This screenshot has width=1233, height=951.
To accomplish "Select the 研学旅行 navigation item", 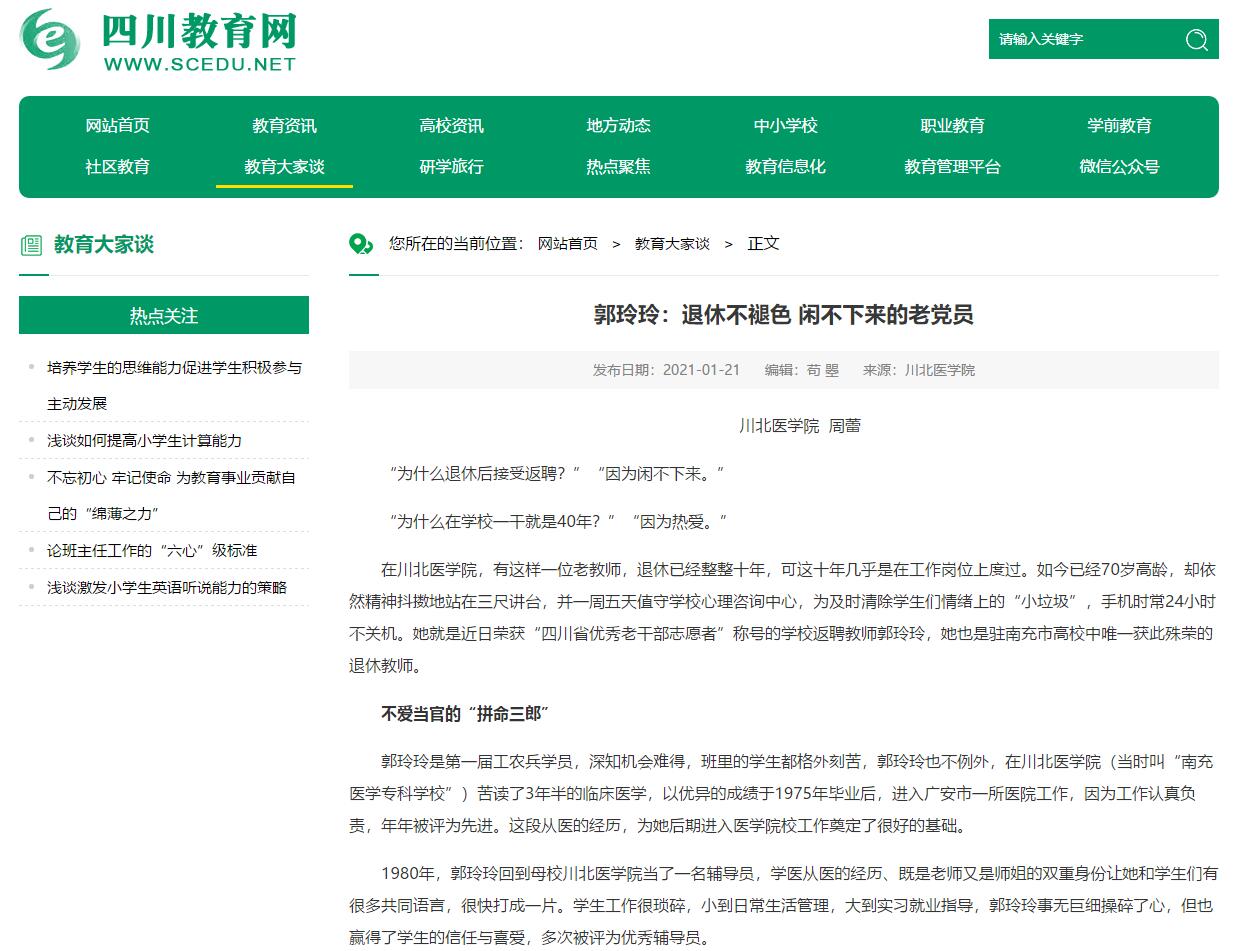I will point(451,166).
